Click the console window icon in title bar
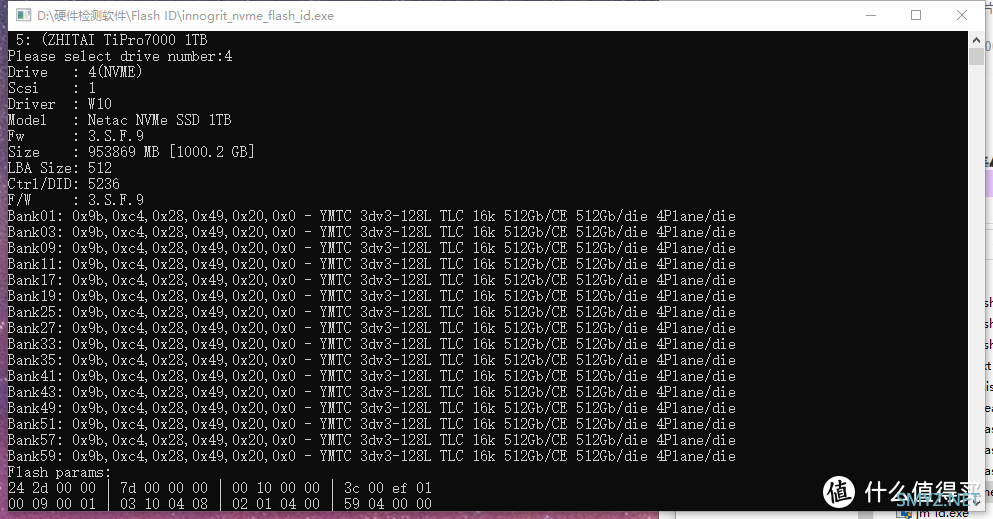The width and height of the screenshot is (993, 519). 23,15
